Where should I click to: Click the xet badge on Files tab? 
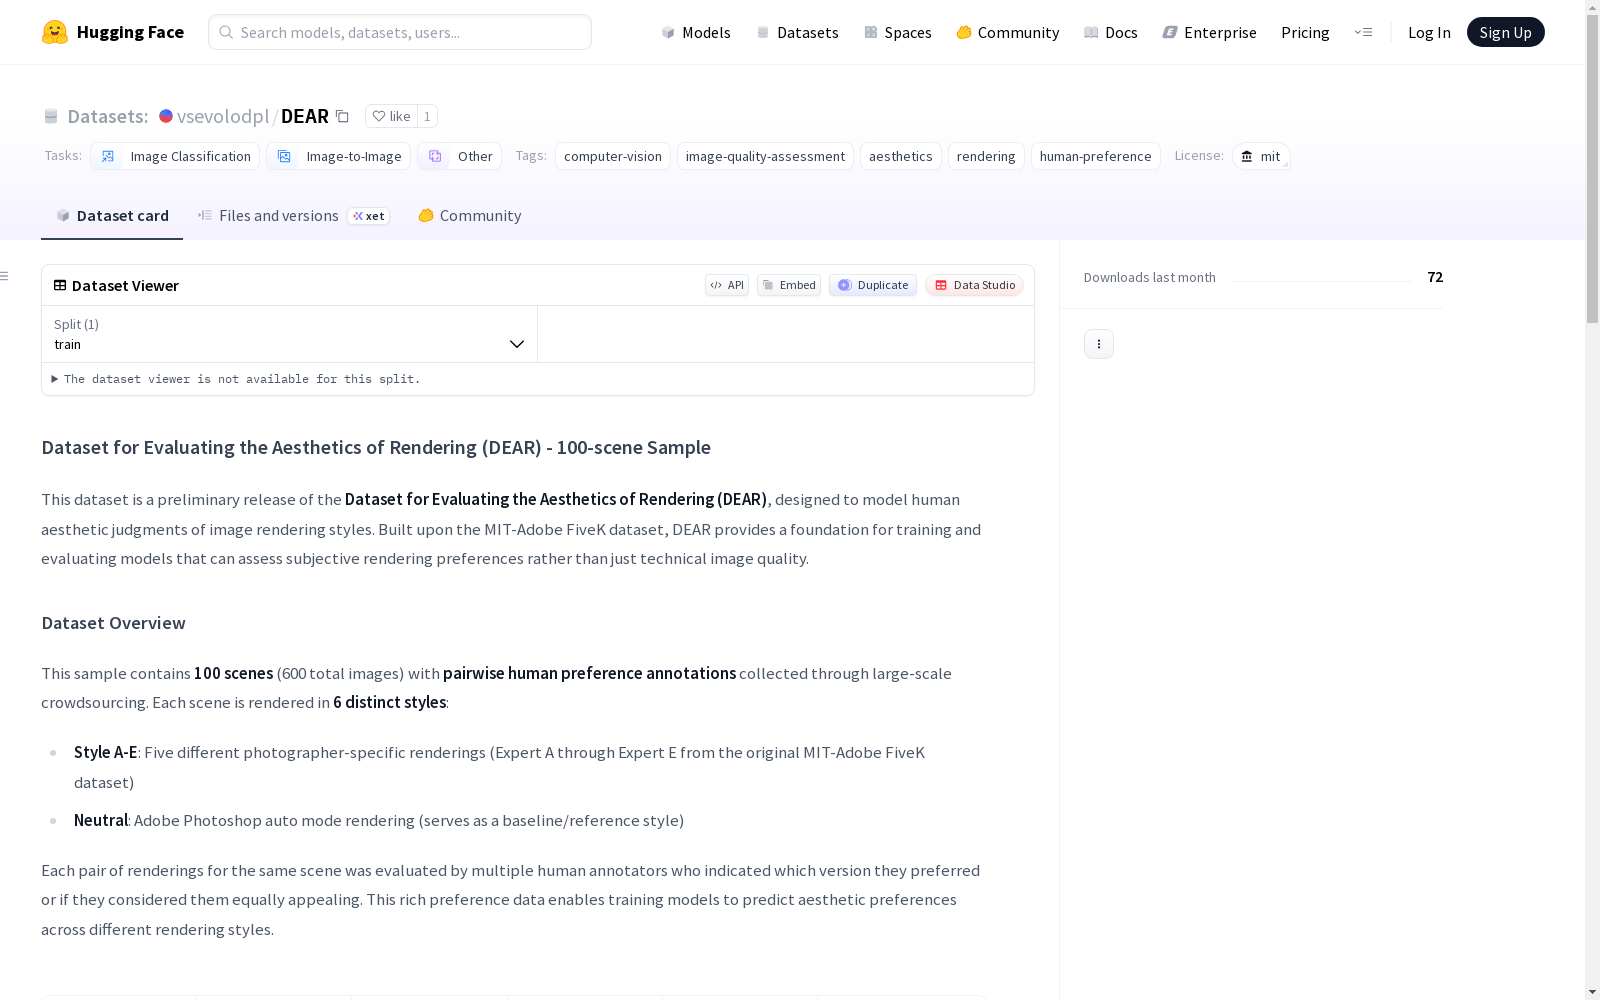click(x=369, y=216)
